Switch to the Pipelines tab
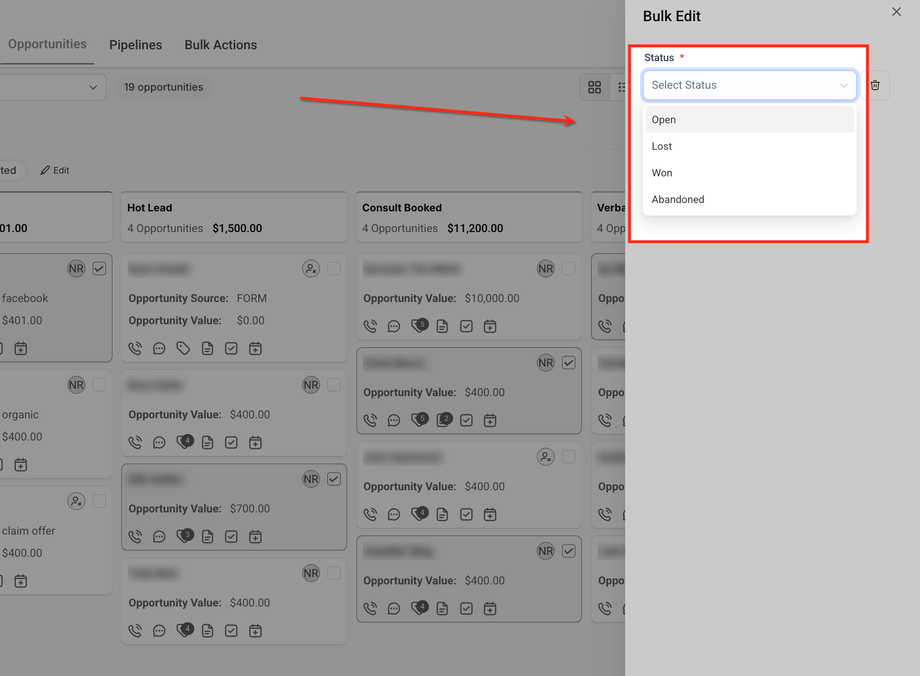Screen dimensions: 920x676 [x=135, y=45]
